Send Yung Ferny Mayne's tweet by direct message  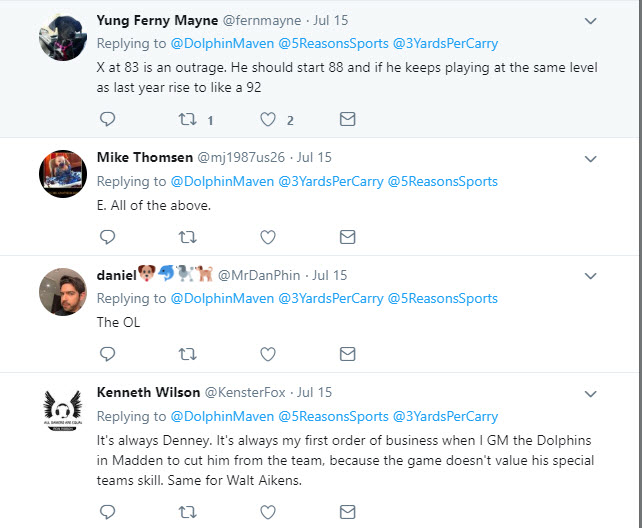(x=347, y=120)
